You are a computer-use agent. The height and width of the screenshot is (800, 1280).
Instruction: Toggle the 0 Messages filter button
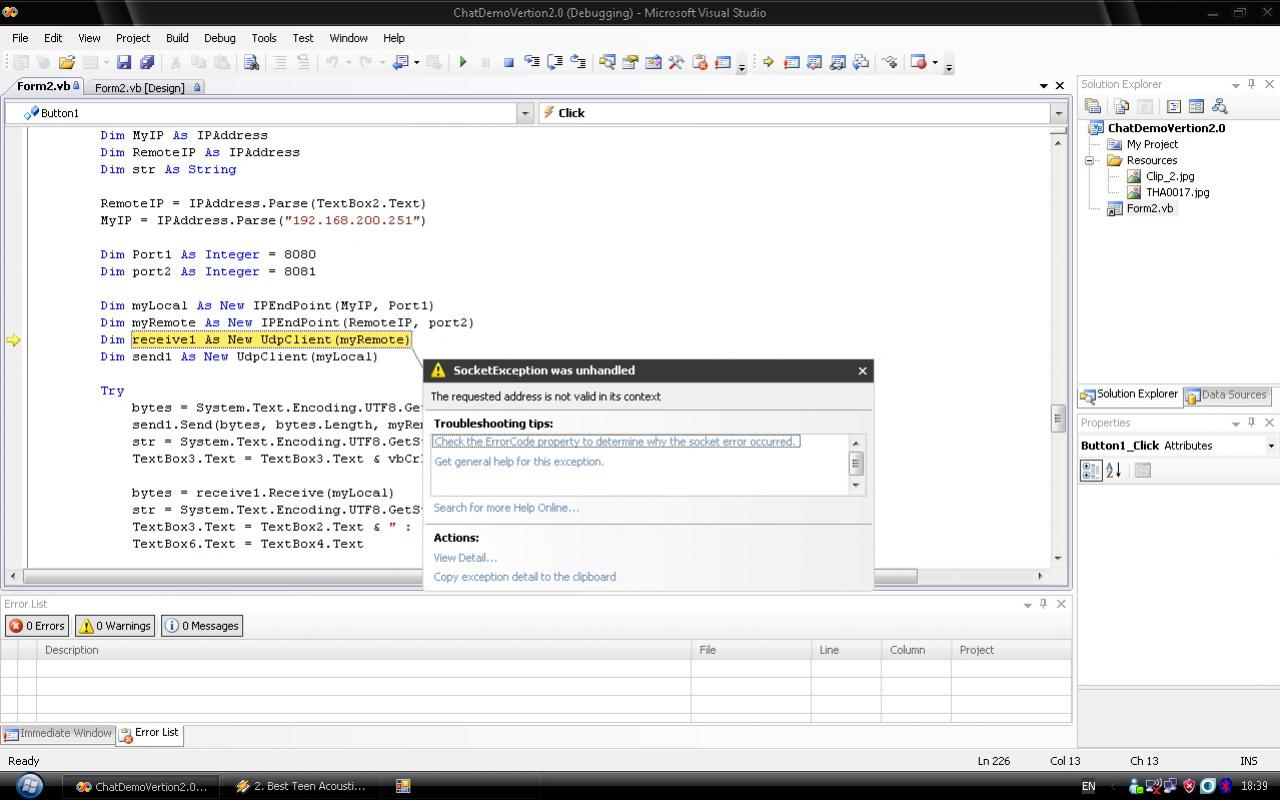click(x=202, y=626)
